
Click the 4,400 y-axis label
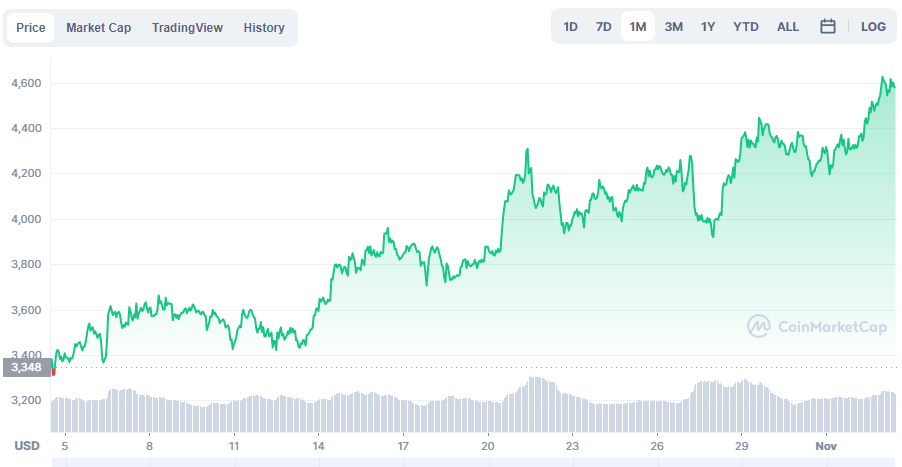click(26, 128)
